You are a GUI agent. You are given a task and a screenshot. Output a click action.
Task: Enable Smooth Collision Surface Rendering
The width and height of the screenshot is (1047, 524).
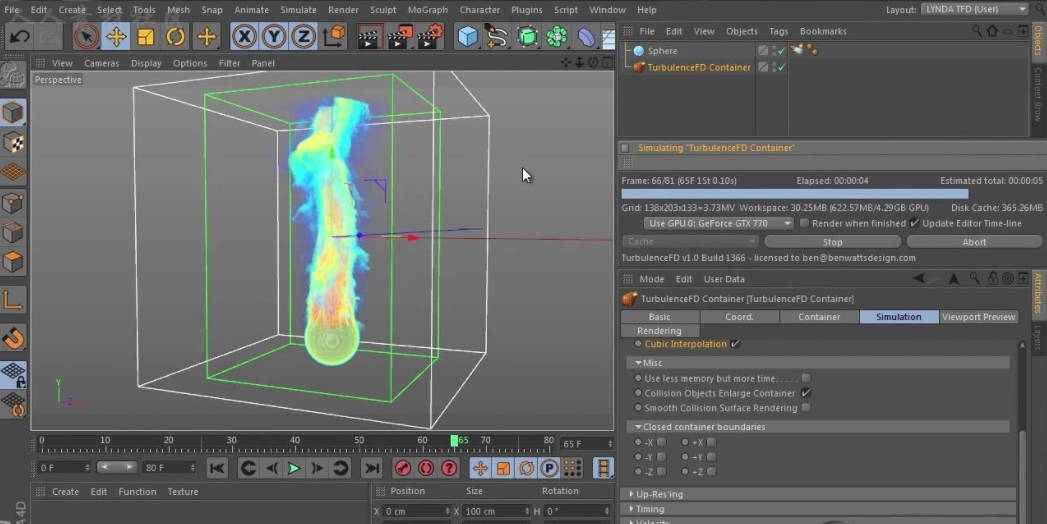click(x=806, y=408)
